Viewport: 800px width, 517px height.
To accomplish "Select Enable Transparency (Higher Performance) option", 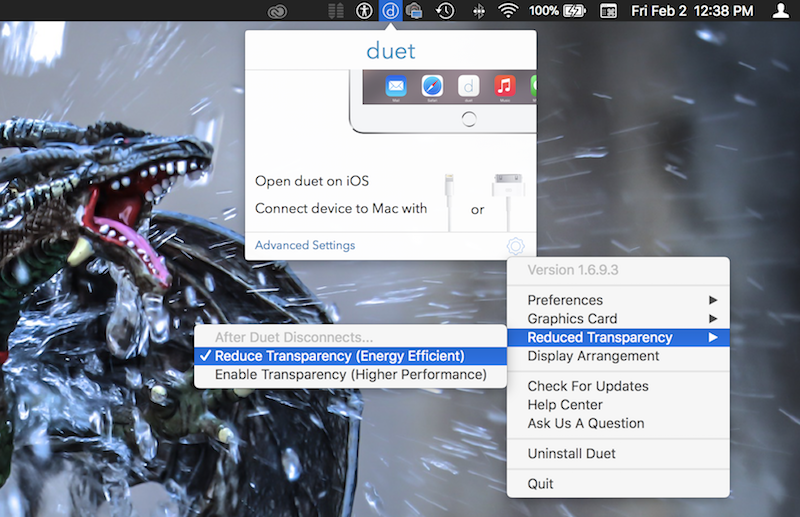I will click(x=351, y=375).
